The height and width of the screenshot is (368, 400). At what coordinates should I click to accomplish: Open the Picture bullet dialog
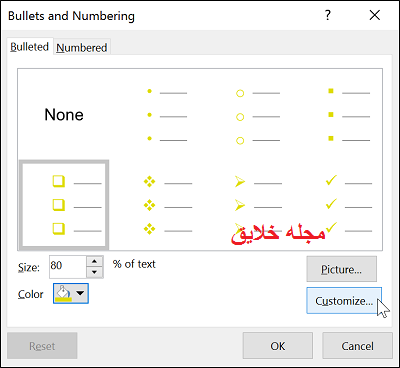click(342, 269)
